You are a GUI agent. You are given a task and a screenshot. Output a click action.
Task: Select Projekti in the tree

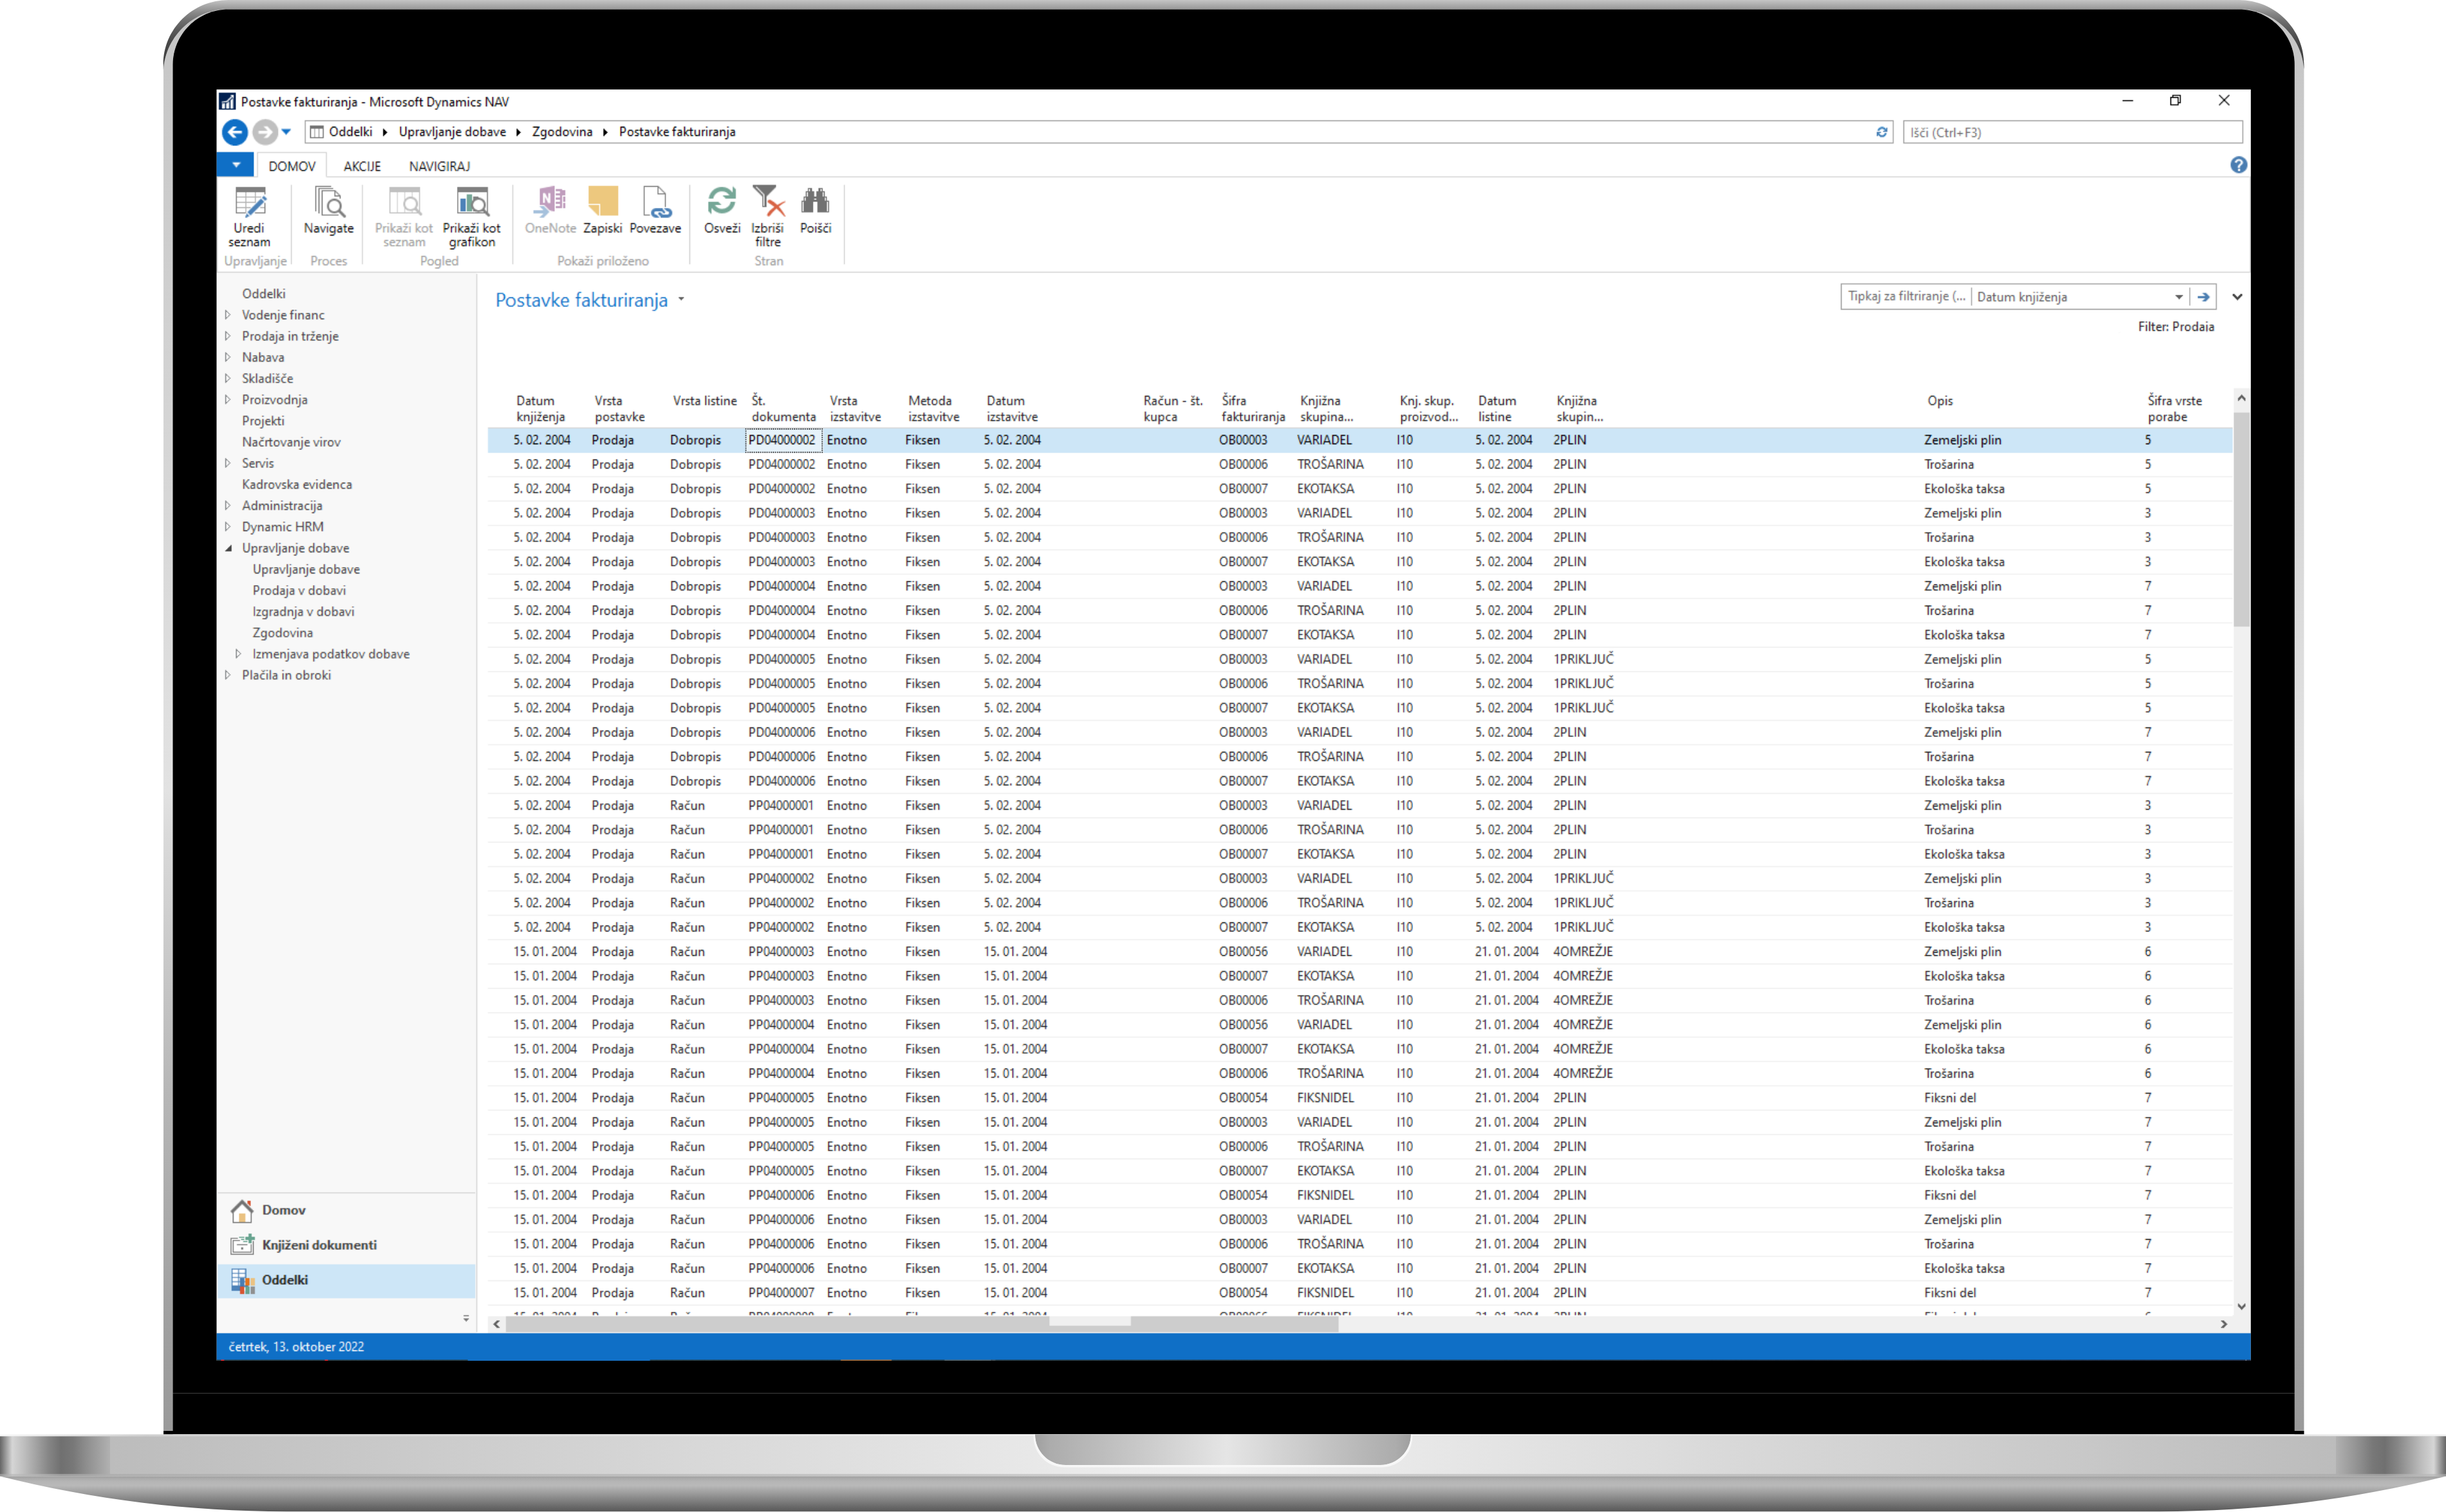click(x=263, y=421)
